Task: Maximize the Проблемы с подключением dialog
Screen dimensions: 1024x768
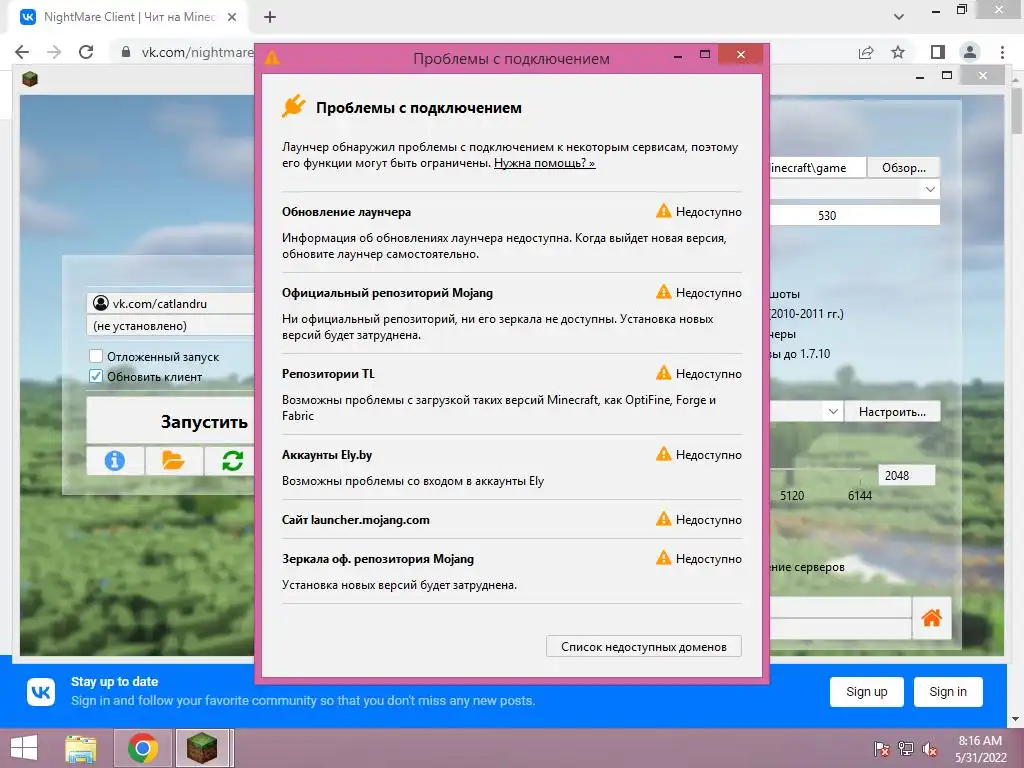Action: pyautogui.click(x=705, y=55)
